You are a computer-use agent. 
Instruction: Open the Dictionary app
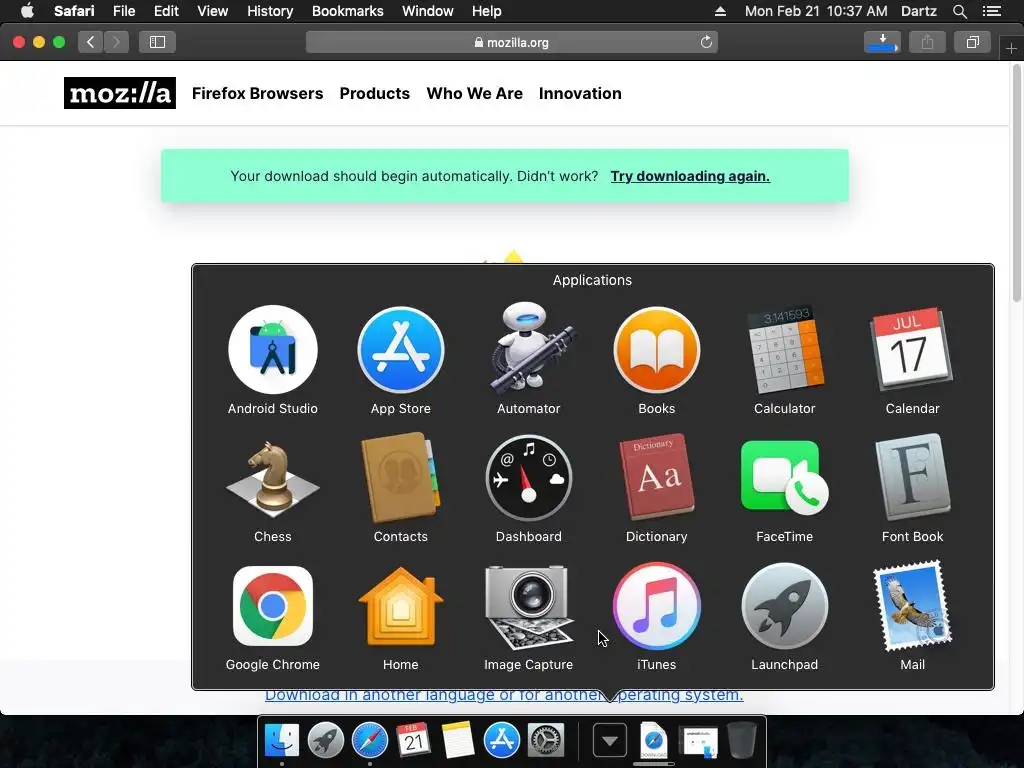point(656,477)
